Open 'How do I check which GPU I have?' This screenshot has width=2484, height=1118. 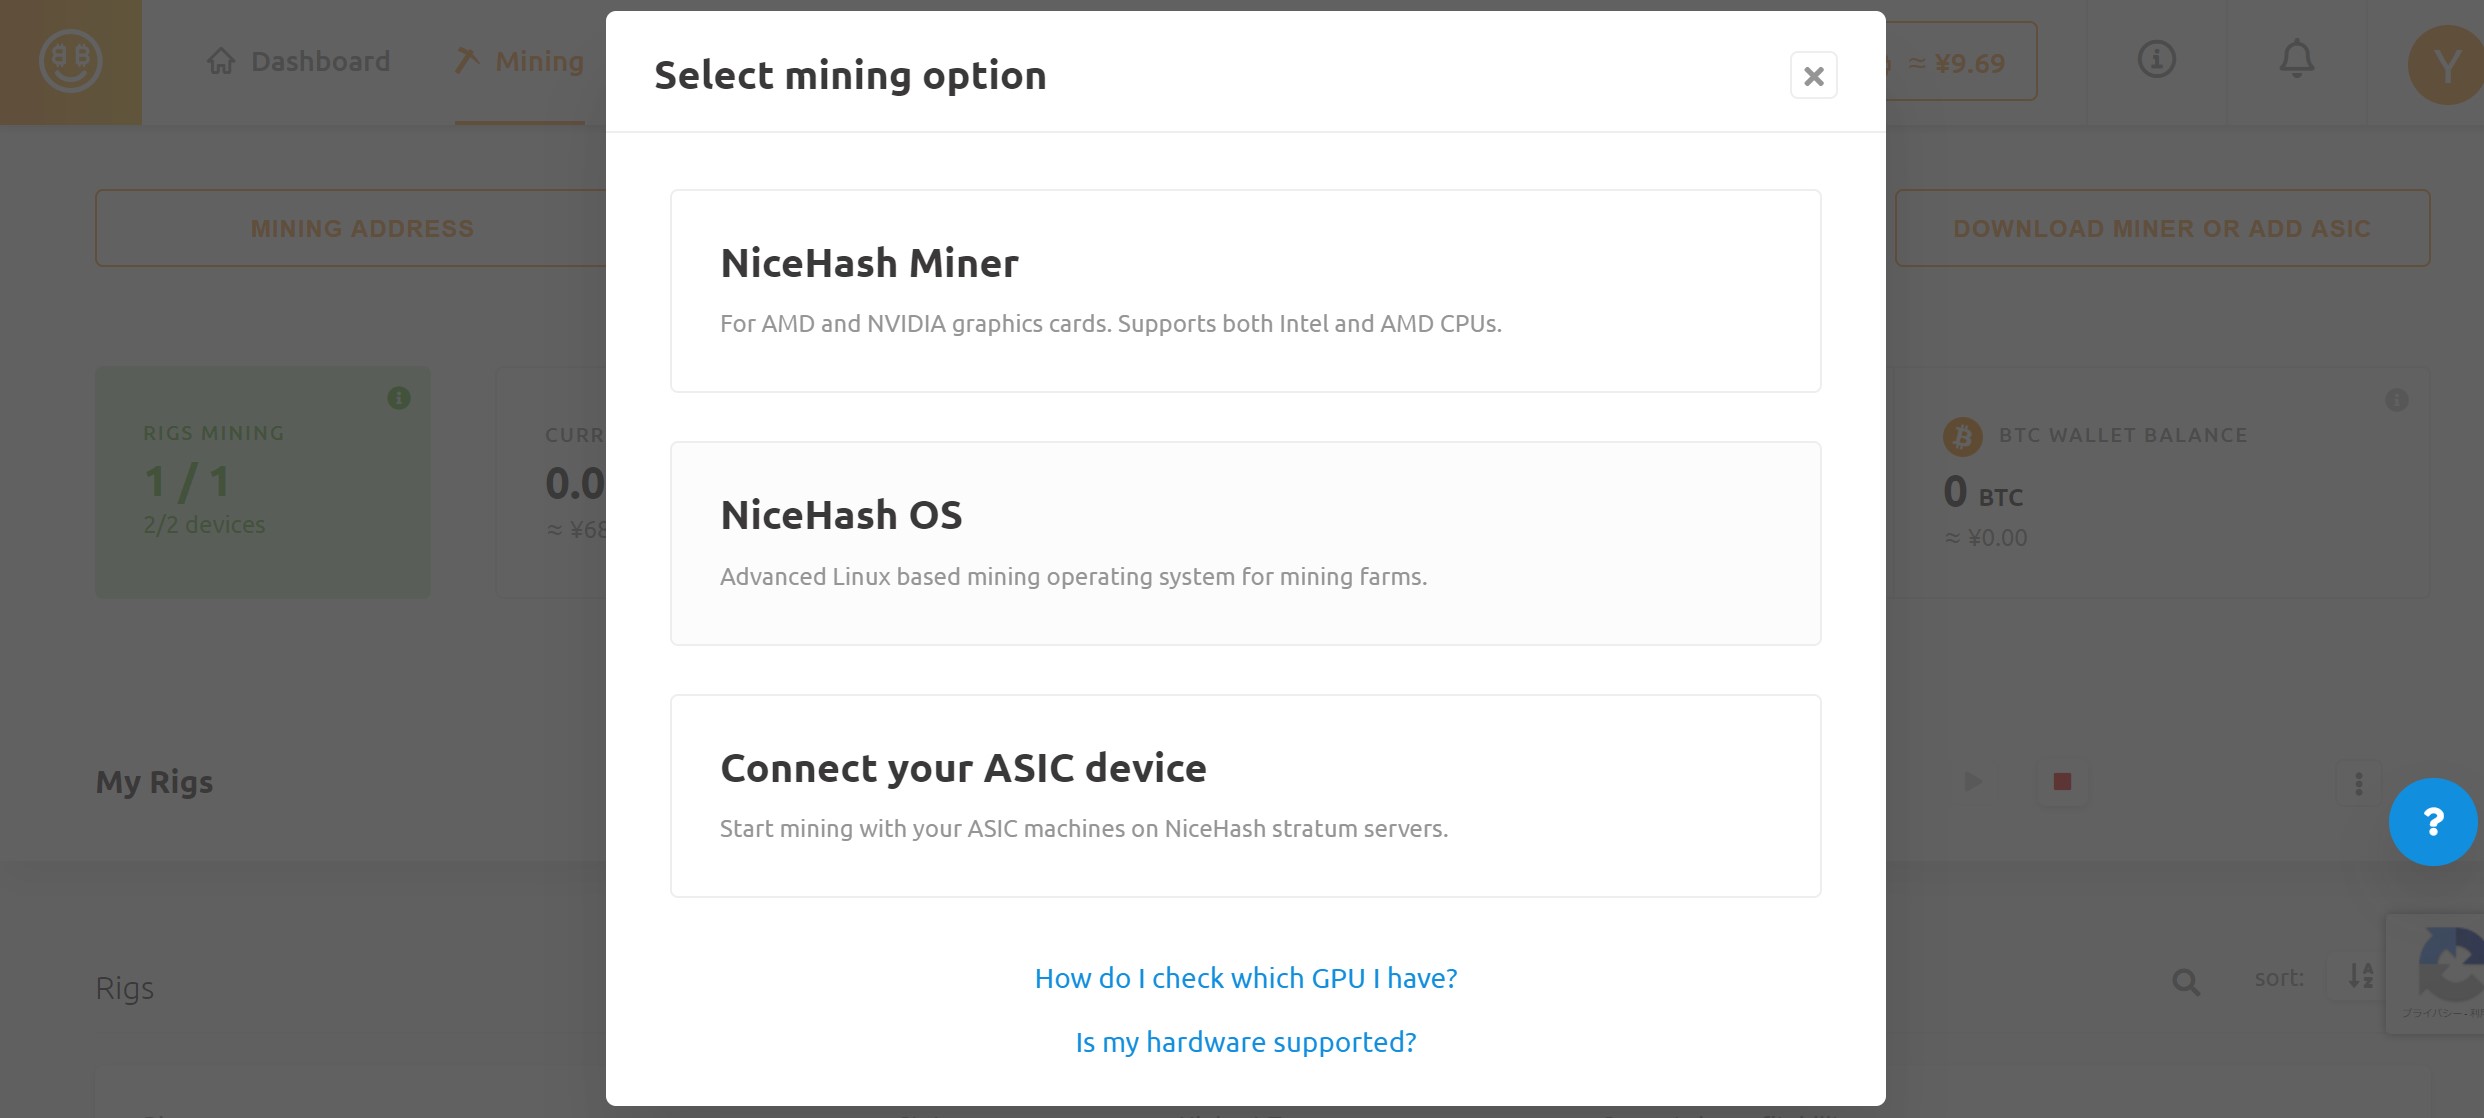1244,977
